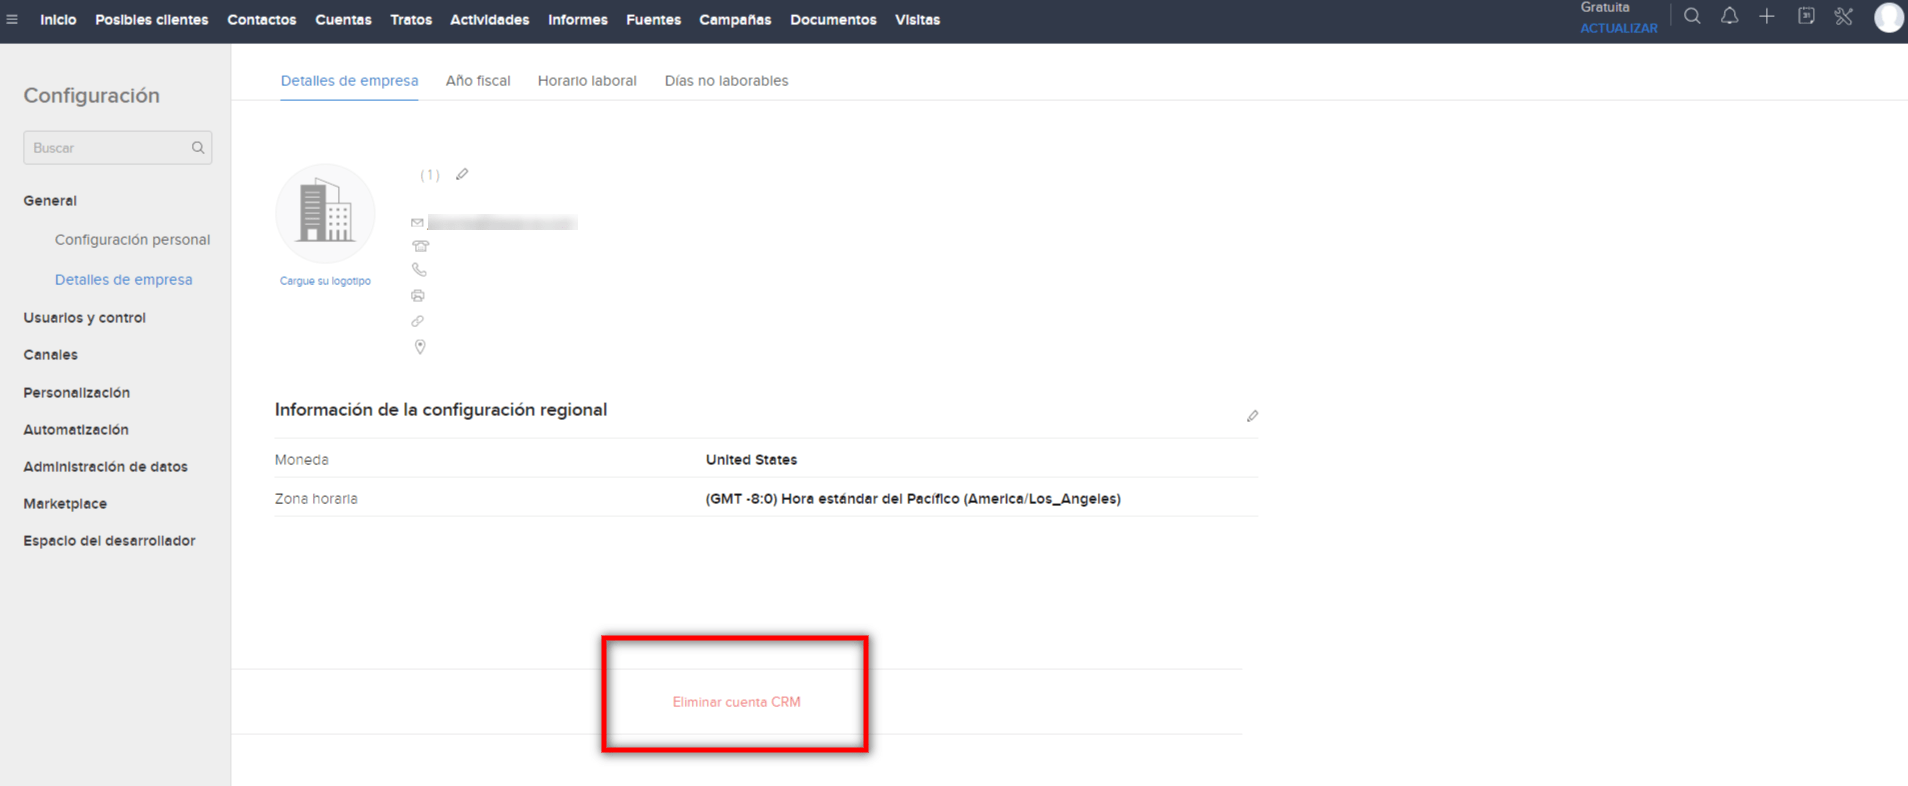Expand Personalización section
The width and height of the screenshot is (1908, 786).
[76, 393]
